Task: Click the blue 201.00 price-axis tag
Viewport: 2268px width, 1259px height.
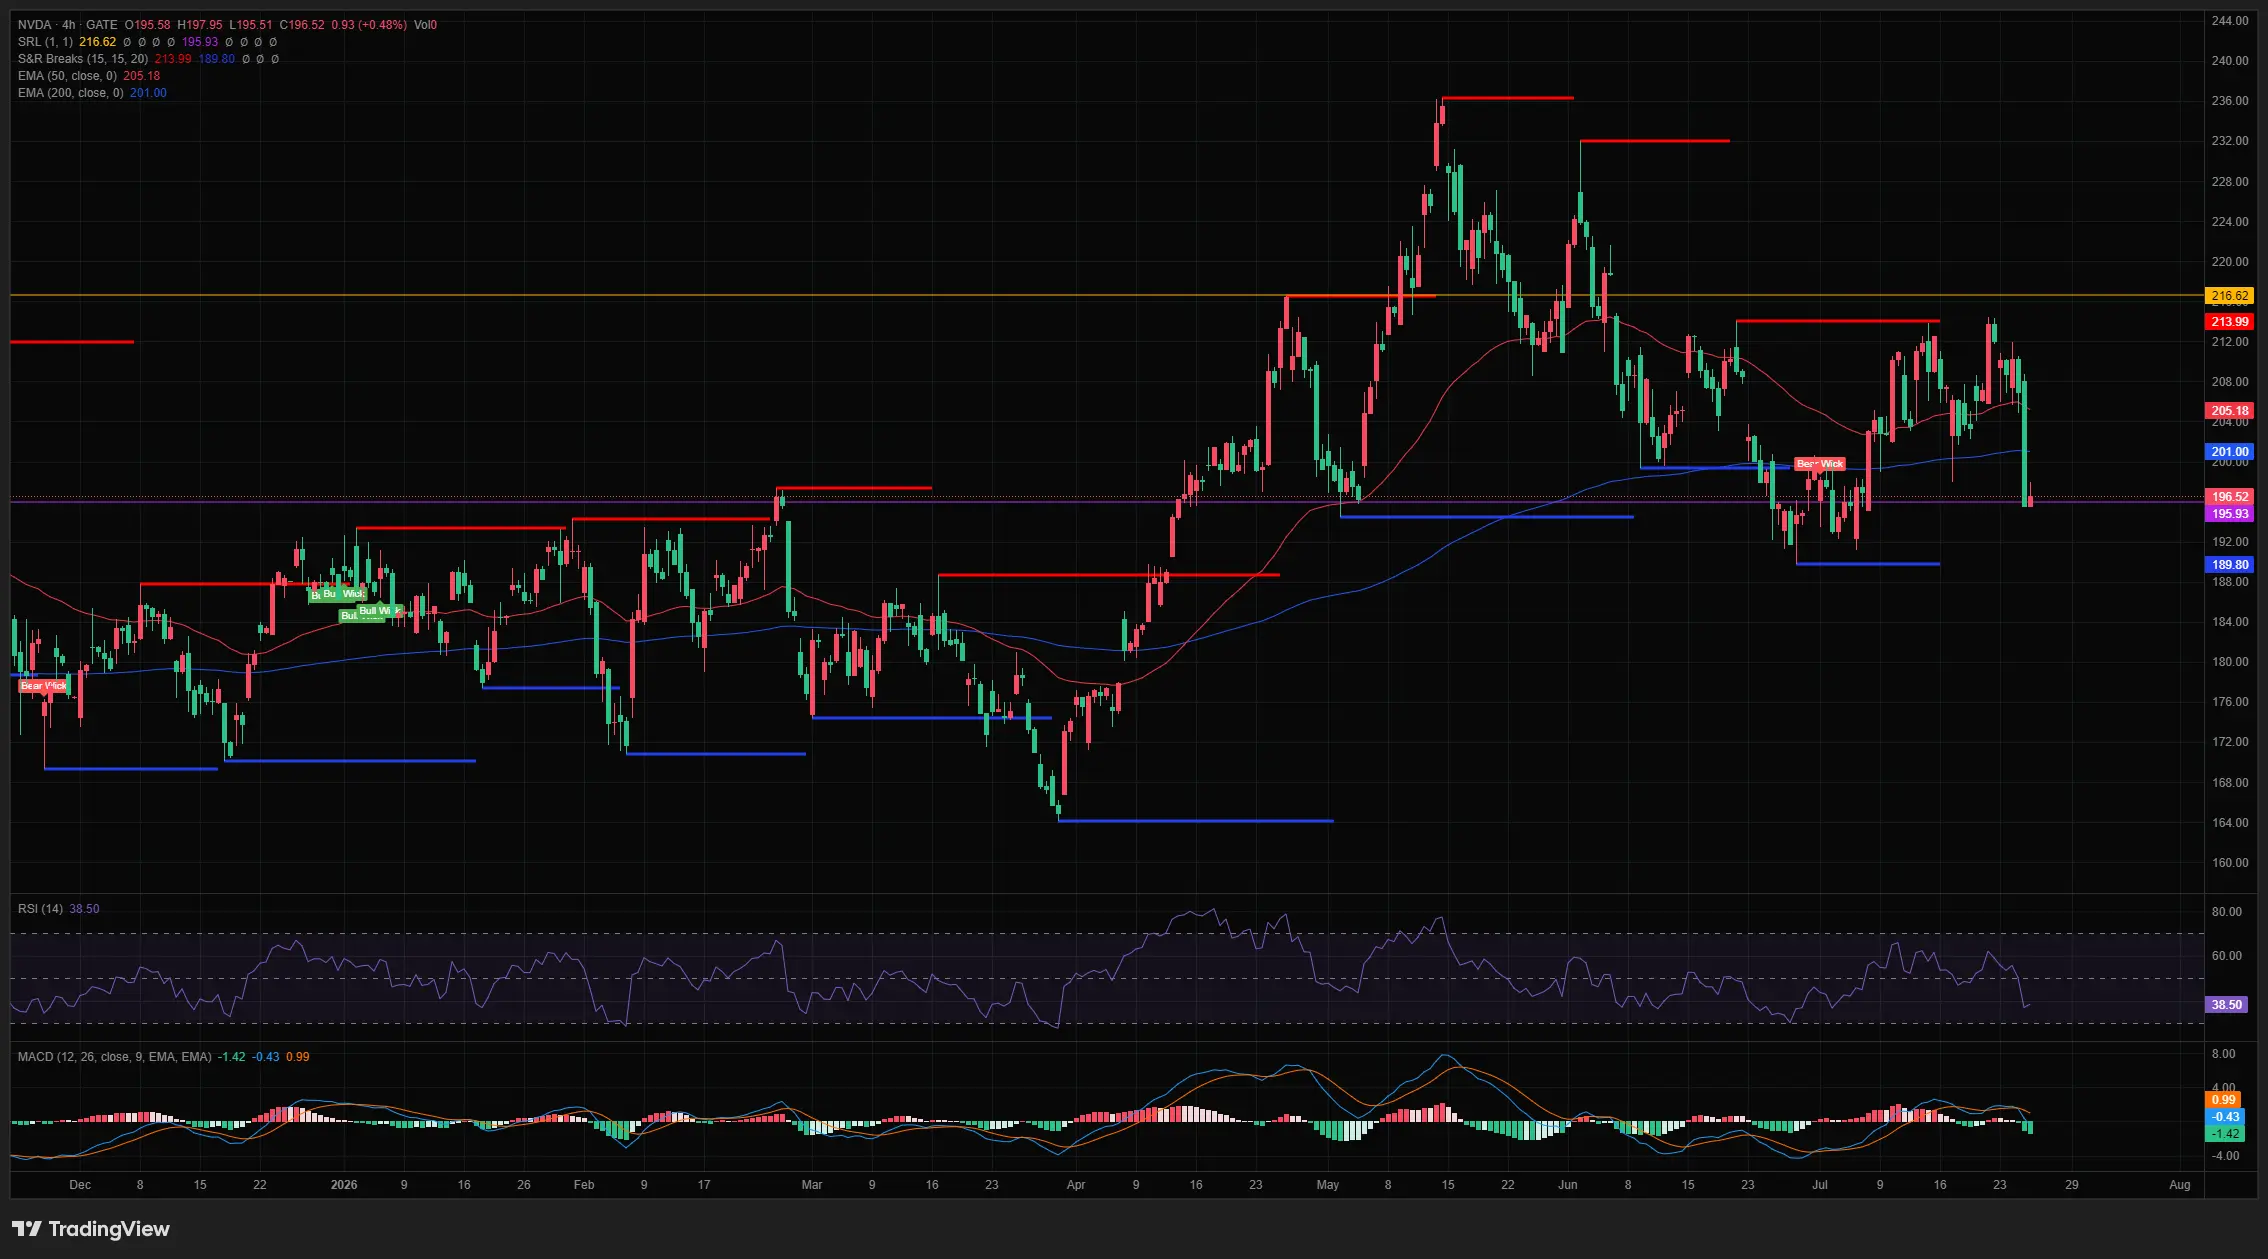Action: [2230, 452]
